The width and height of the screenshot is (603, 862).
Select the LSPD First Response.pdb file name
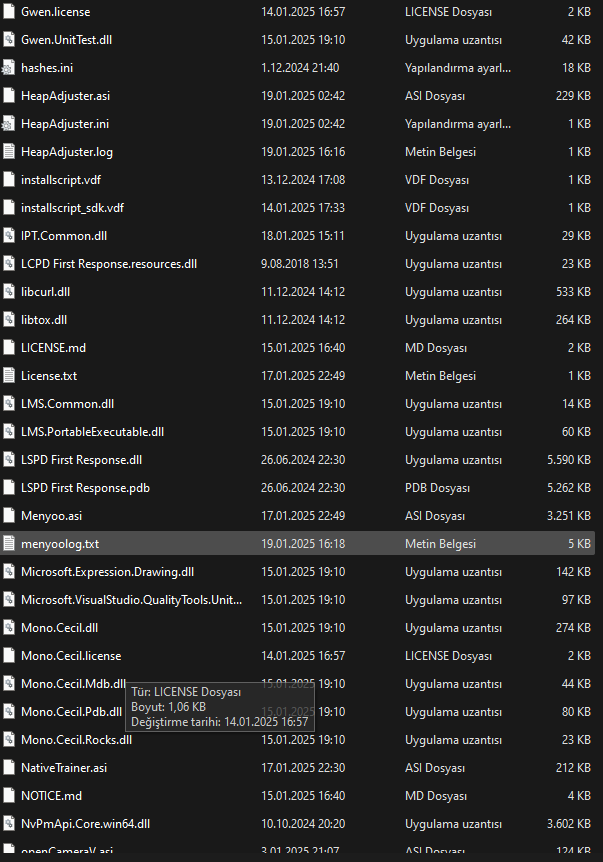tap(85, 488)
